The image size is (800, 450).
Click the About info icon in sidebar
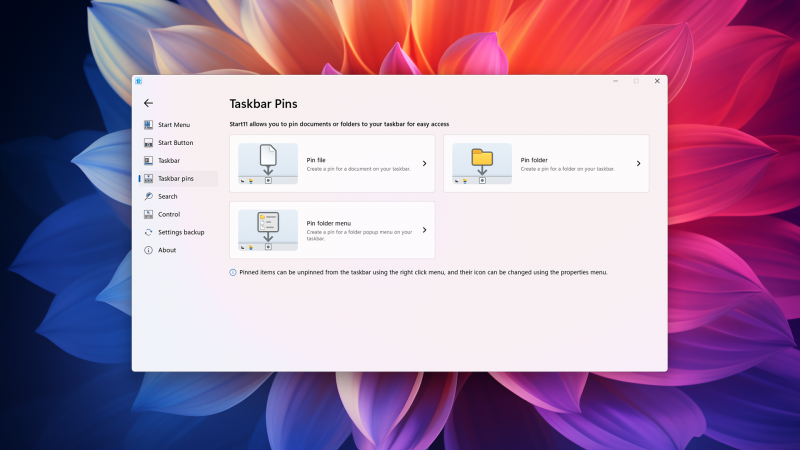pyautogui.click(x=148, y=250)
